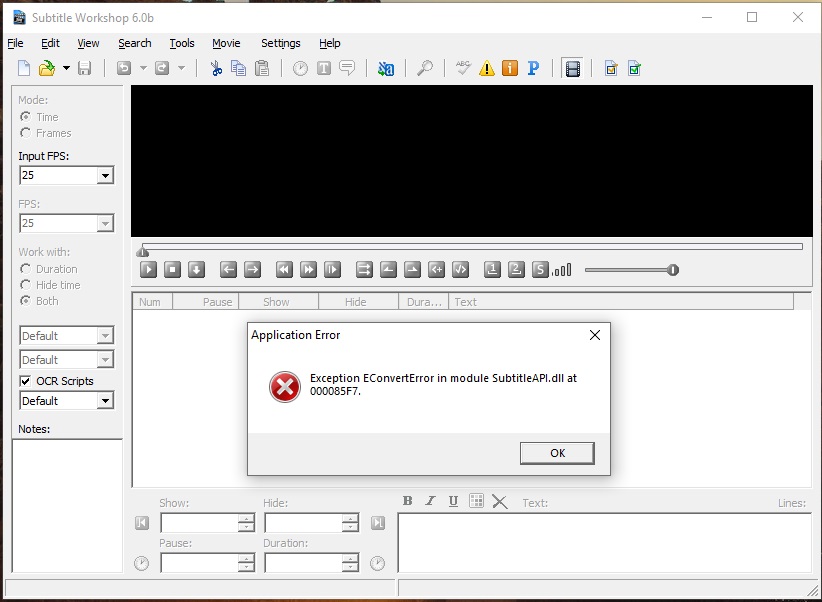Image resolution: width=822 pixels, height=602 pixels.
Task: Click the Paste clipboard icon
Action: tap(262, 68)
